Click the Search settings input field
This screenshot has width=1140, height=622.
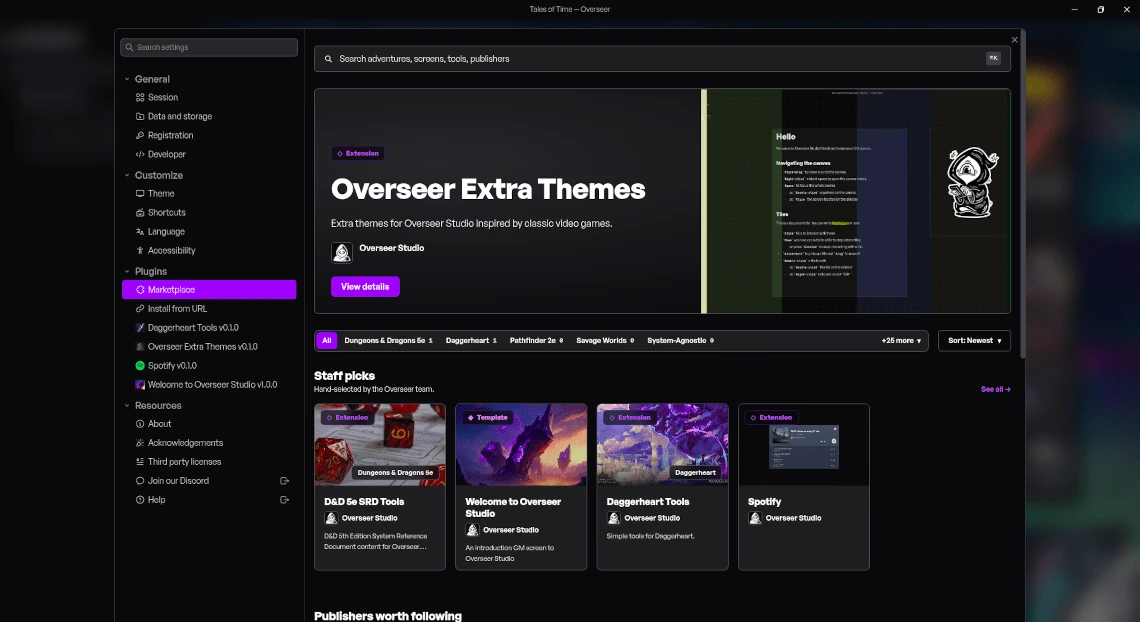pyautogui.click(x=209, y=47)
